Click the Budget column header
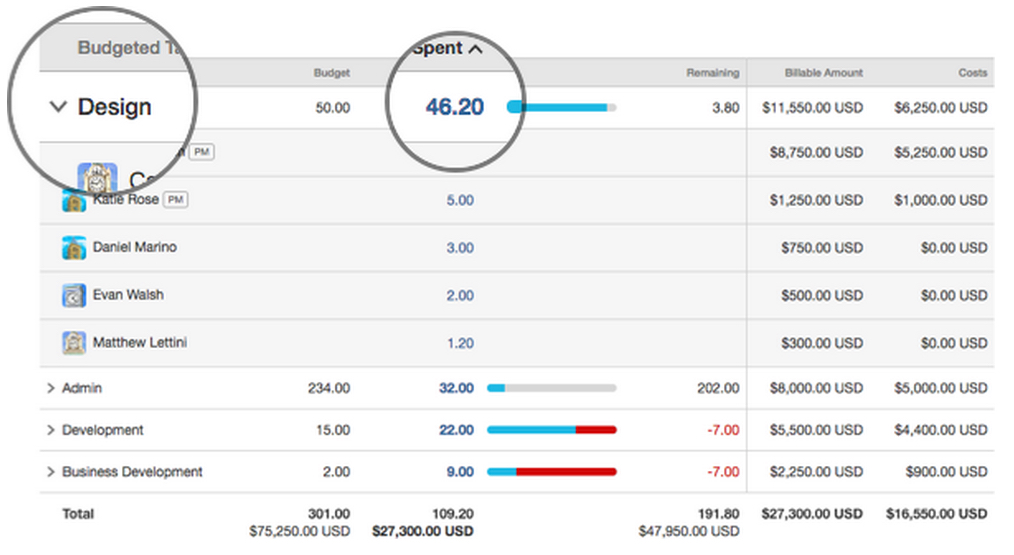This screenshot has height=555, width=1014. (332, 73)
